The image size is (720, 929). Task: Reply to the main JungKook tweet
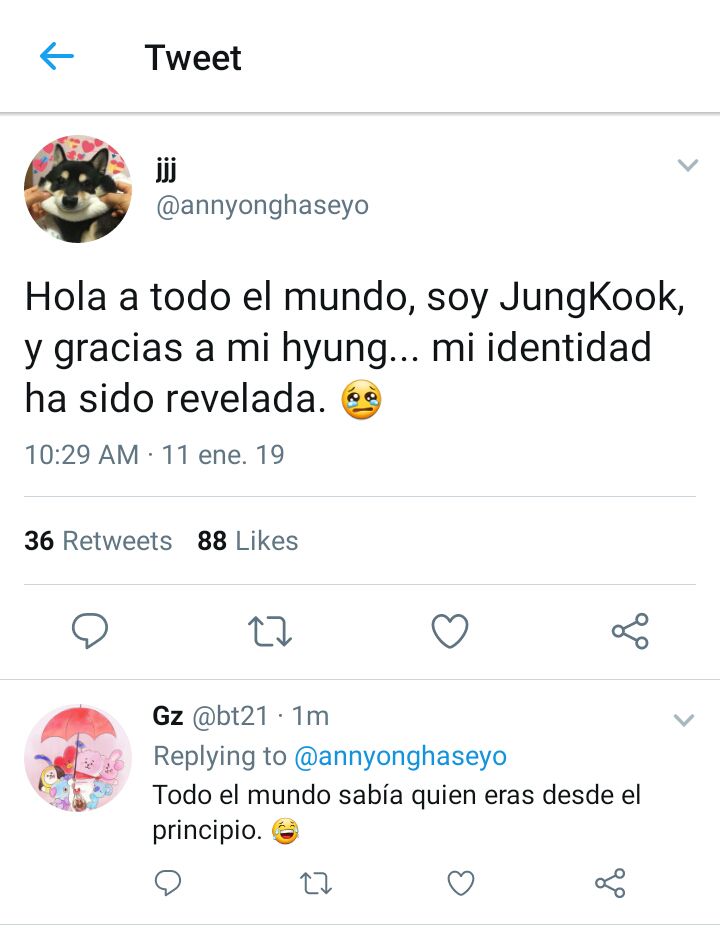click(90, 630)
